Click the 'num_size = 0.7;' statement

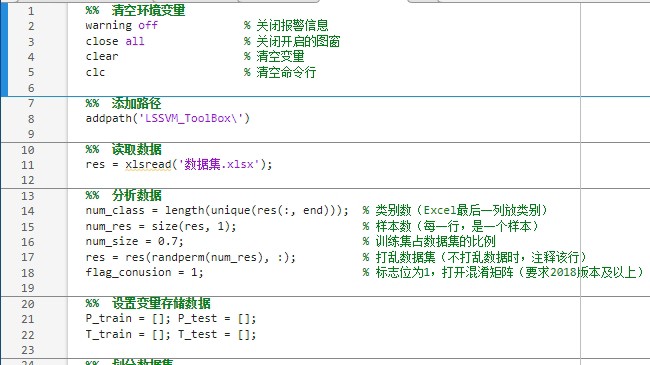(134, 241)
